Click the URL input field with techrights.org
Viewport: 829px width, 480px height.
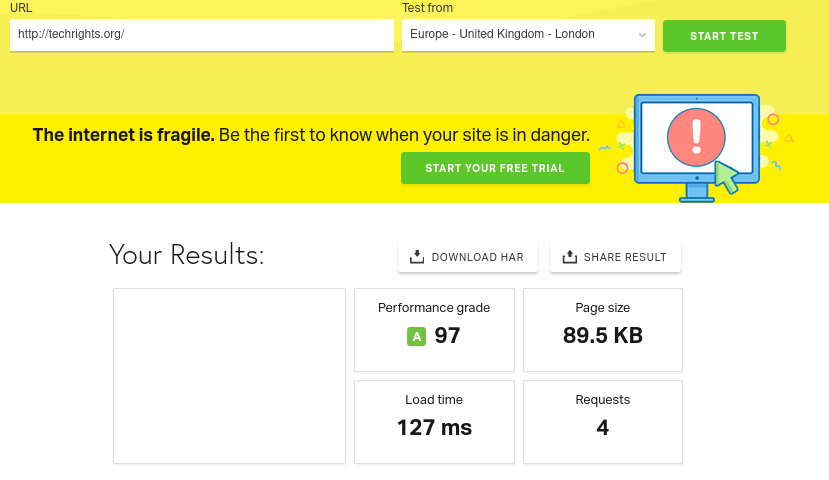201,35
